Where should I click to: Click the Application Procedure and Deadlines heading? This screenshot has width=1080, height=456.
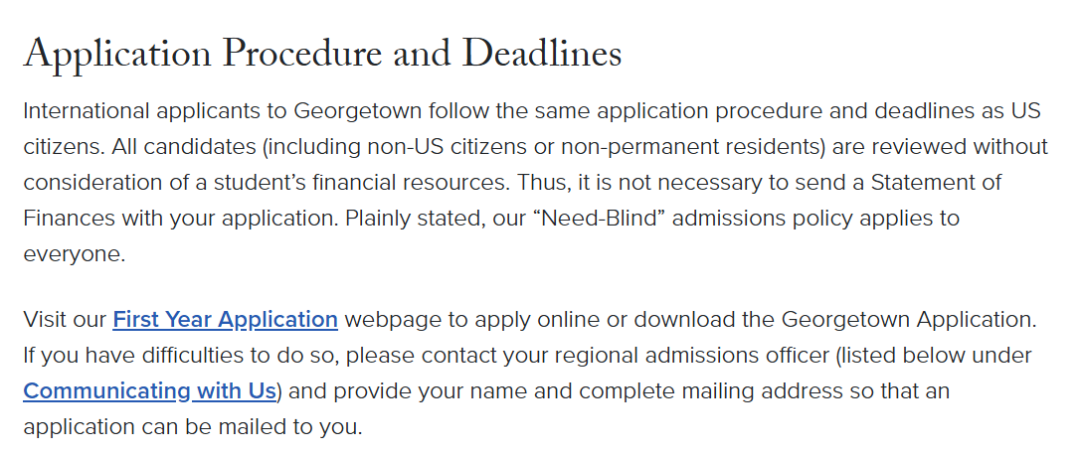322,53
